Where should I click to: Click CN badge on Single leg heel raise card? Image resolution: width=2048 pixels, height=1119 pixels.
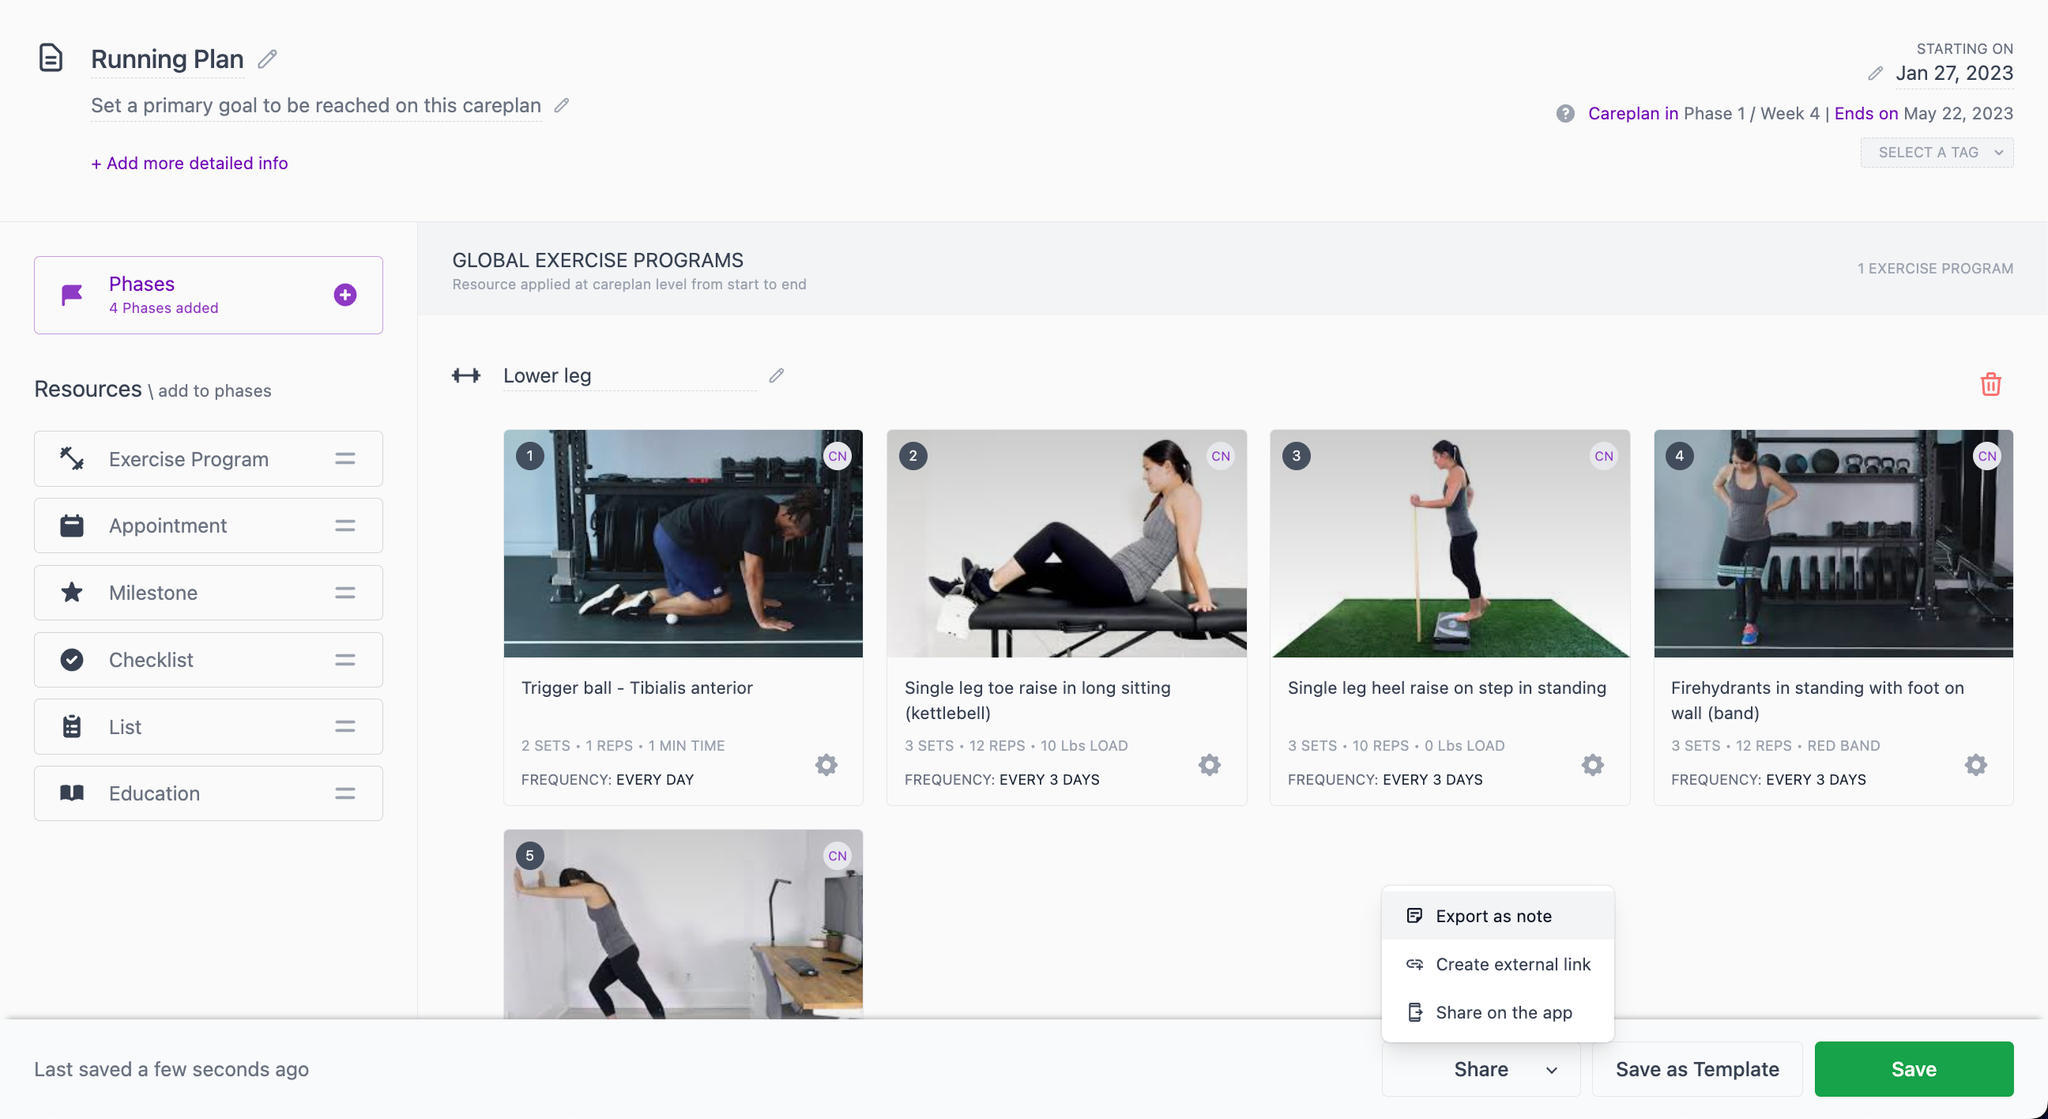coord(1604,456)
